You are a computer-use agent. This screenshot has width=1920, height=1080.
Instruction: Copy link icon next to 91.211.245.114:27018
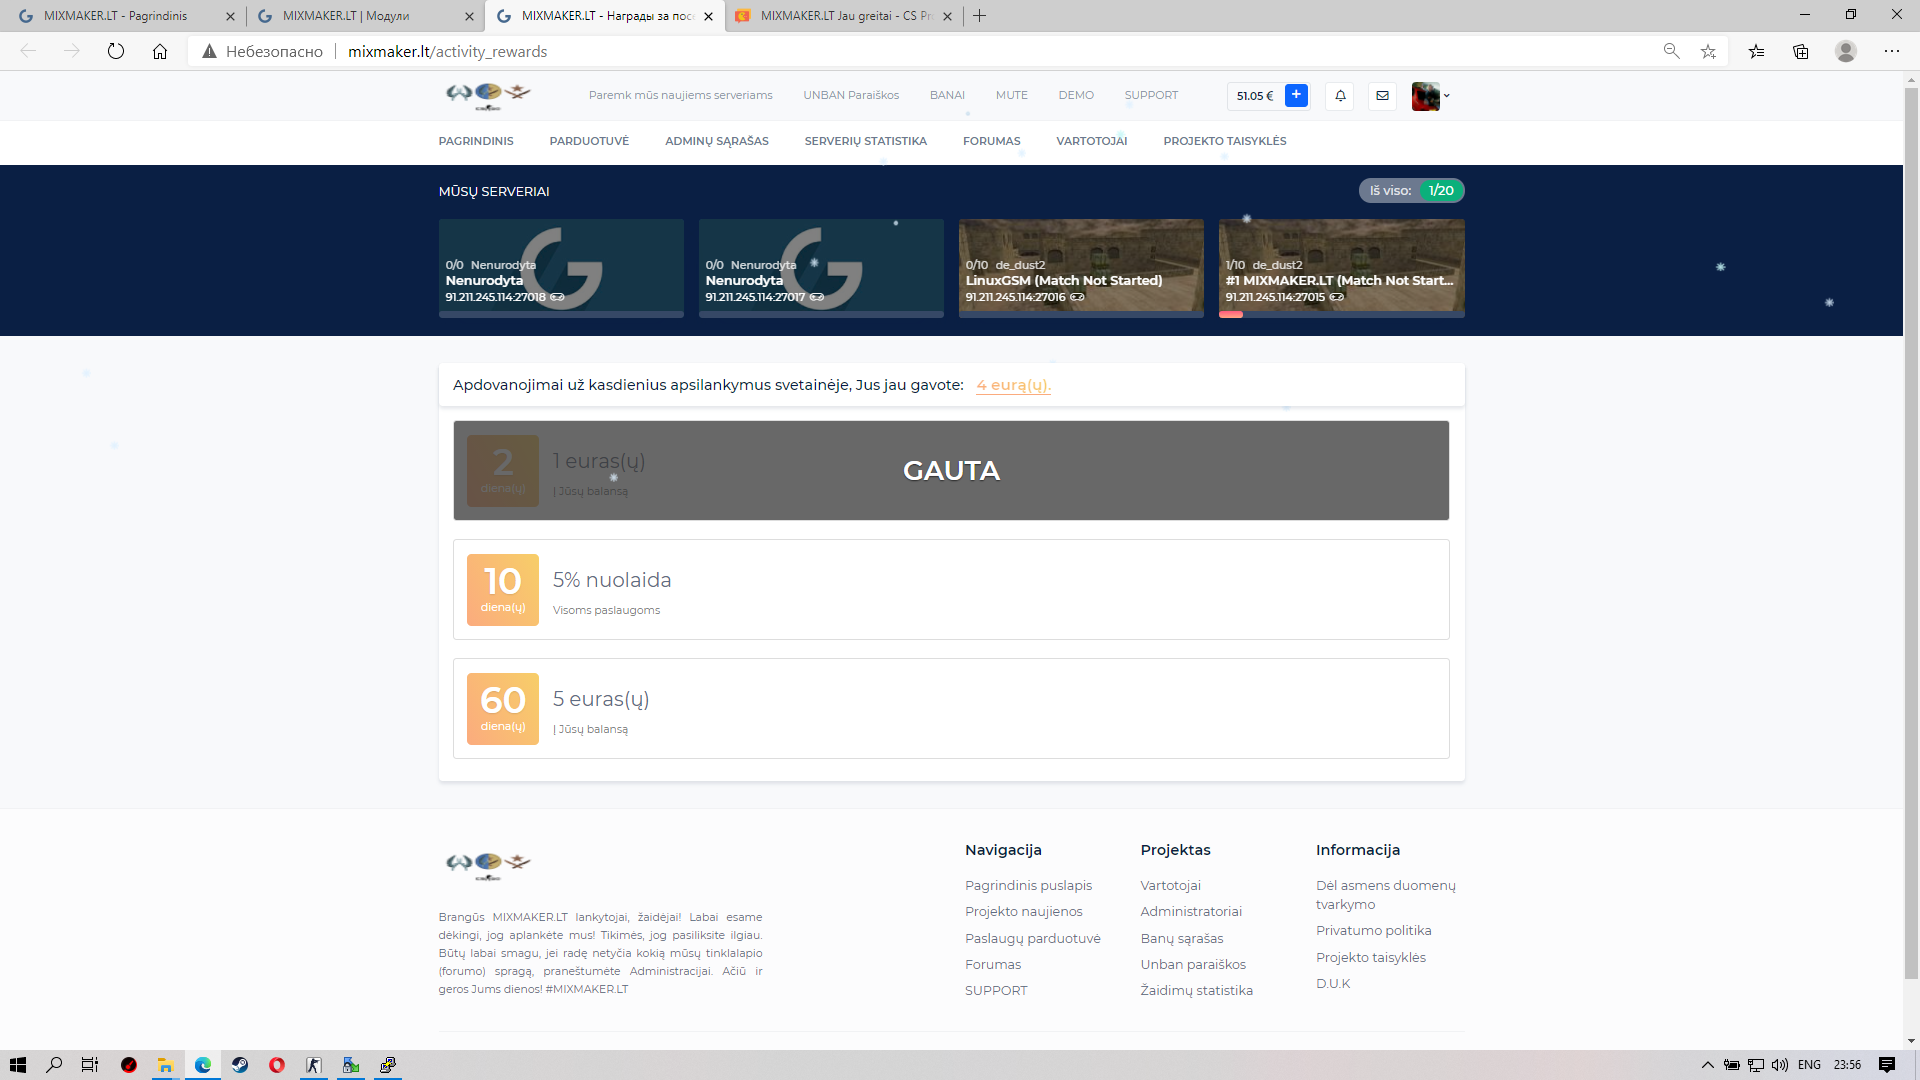tap(557, 297)
